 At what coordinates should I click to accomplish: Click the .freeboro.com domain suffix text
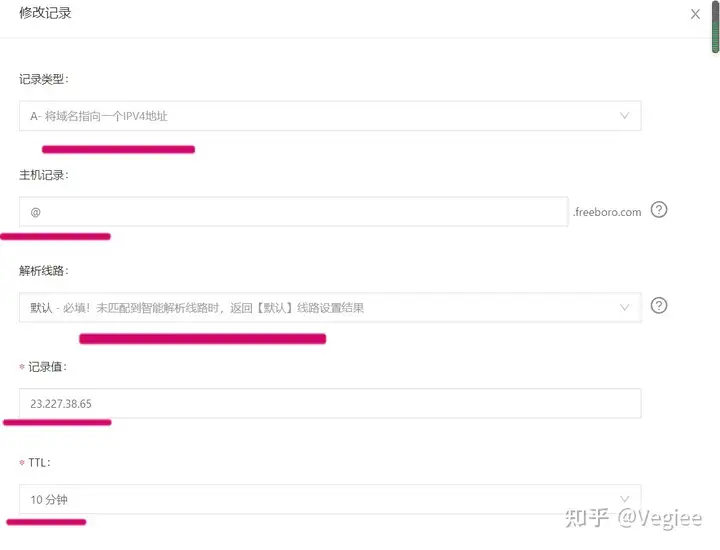pyautogui.click(x=607, y=212)
